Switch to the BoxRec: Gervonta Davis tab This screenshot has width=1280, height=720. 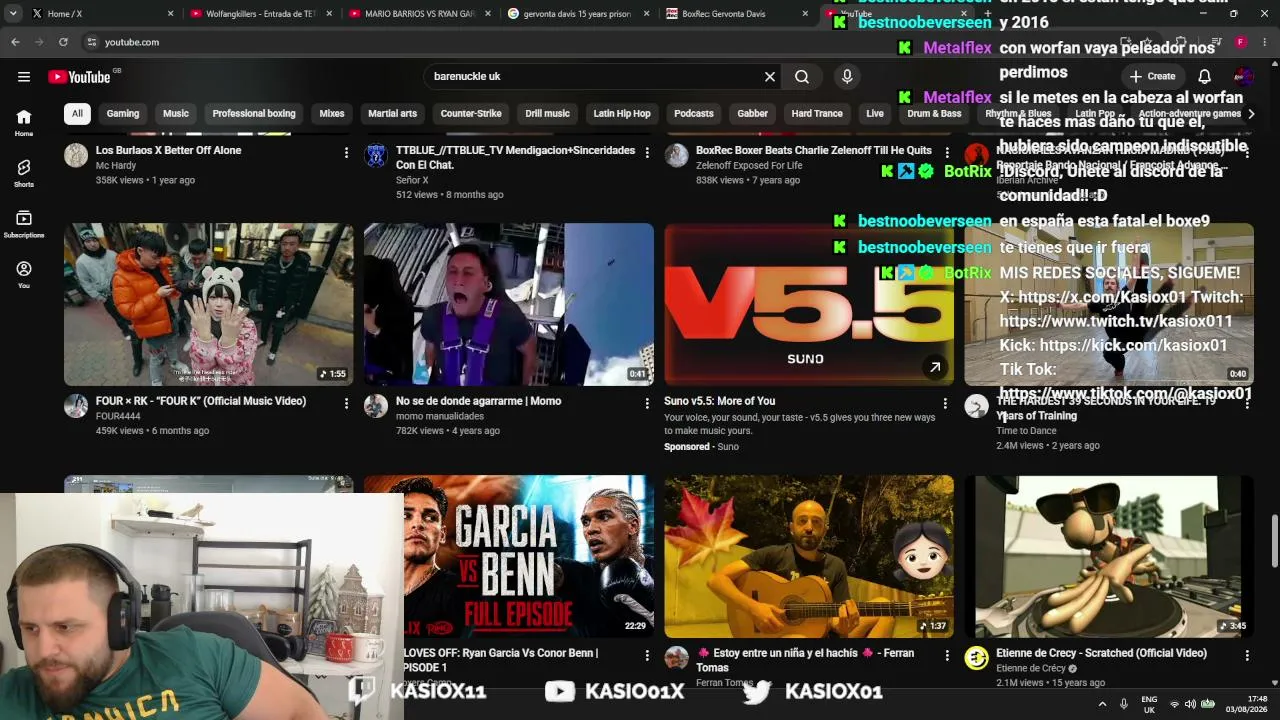pos(737,14)
